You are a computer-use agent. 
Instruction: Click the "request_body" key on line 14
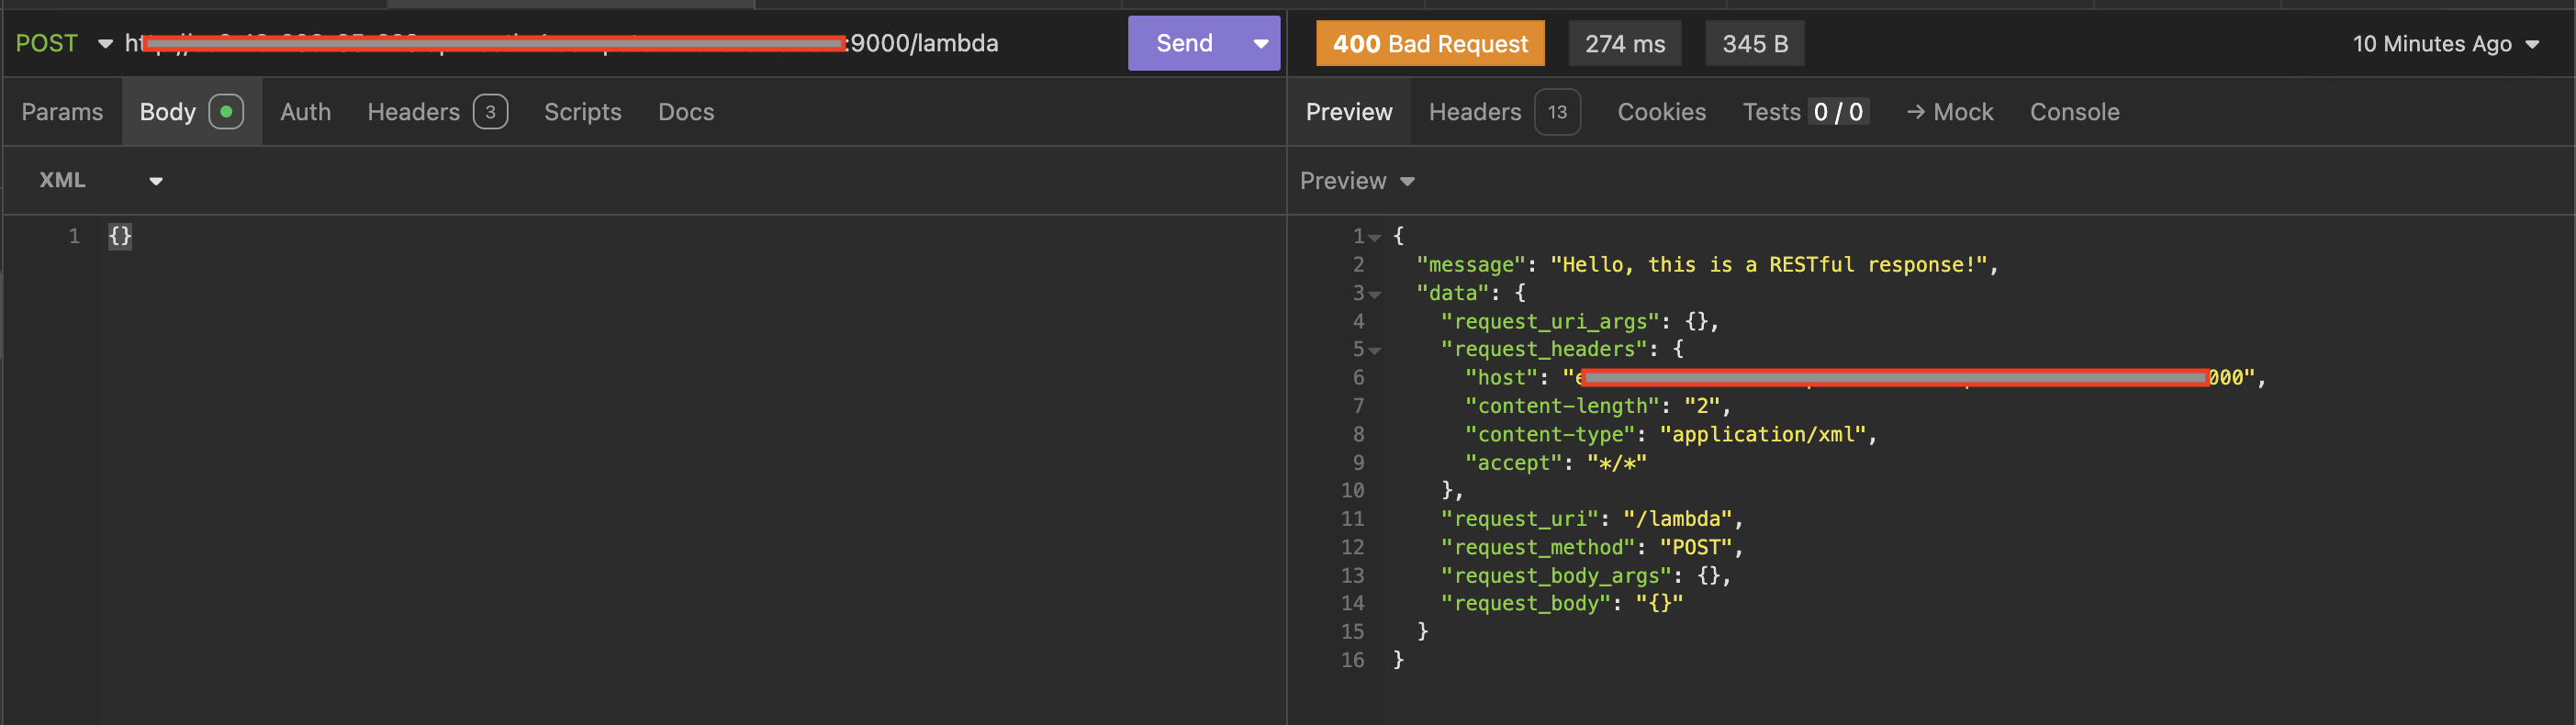pos(1526,603)
